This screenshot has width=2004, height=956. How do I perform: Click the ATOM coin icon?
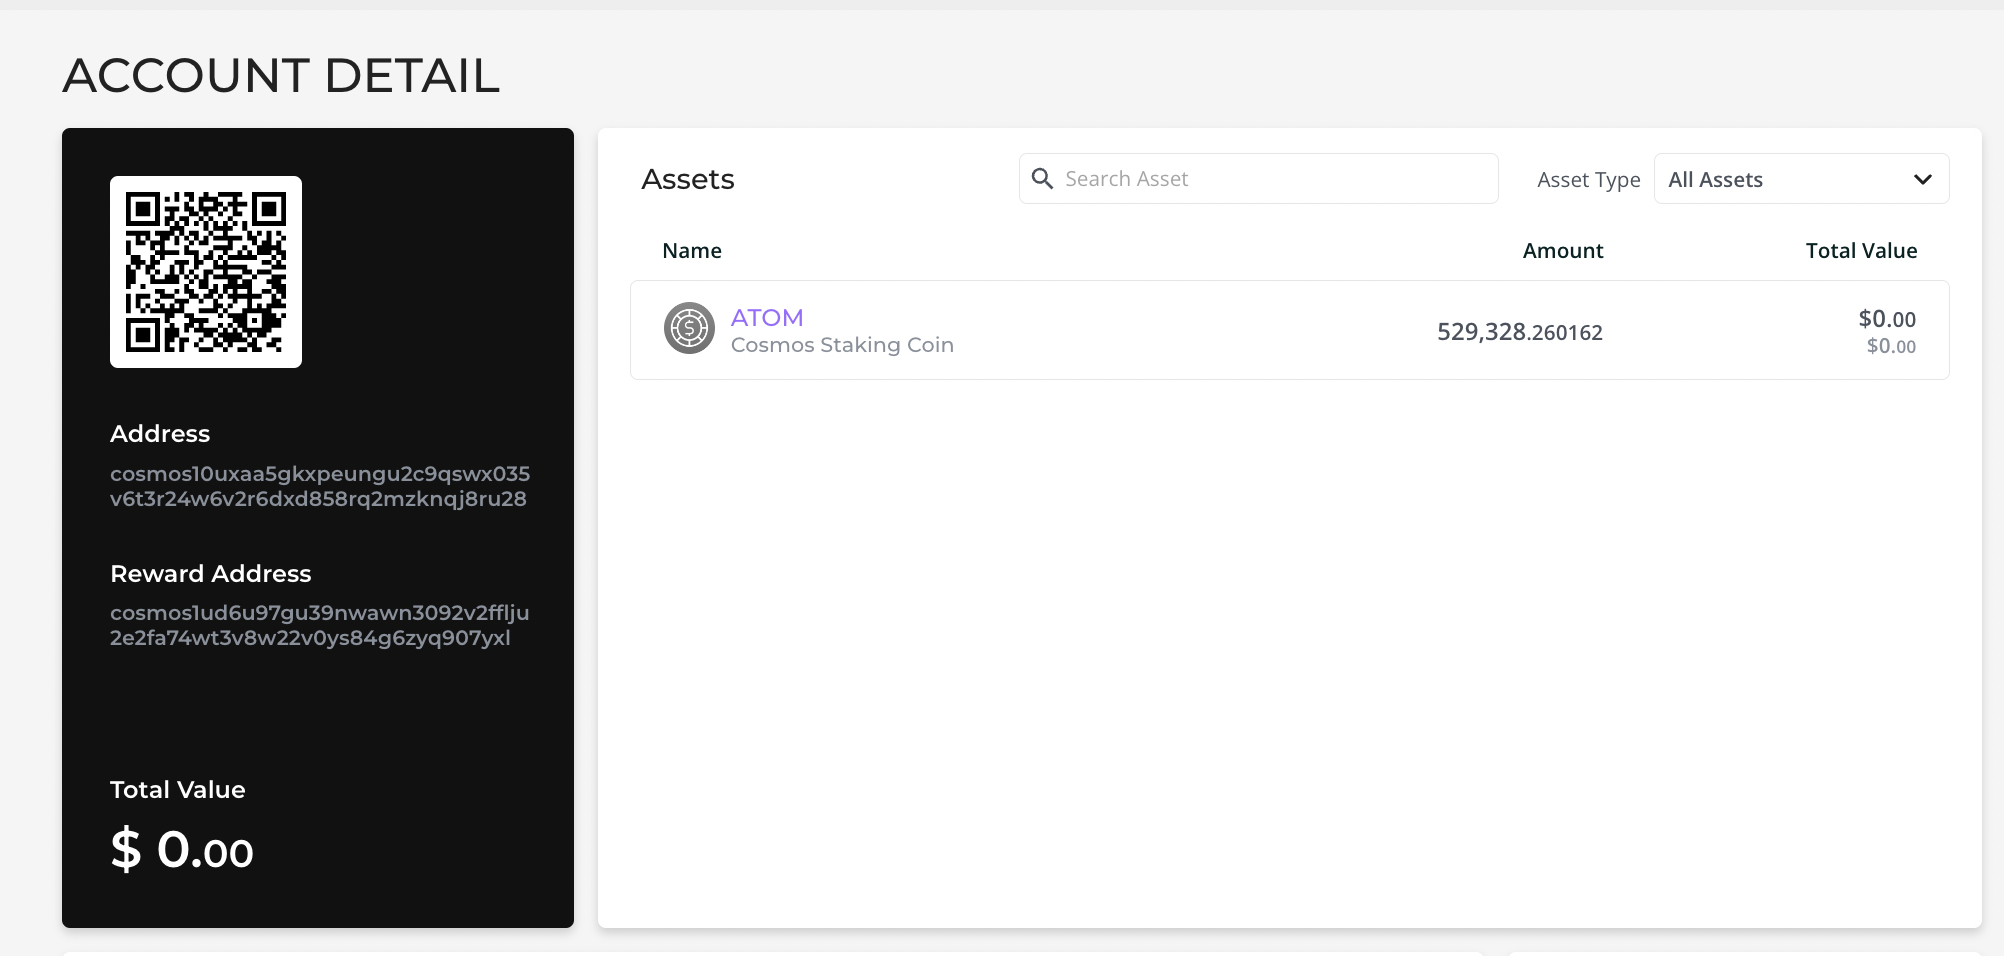689,328
